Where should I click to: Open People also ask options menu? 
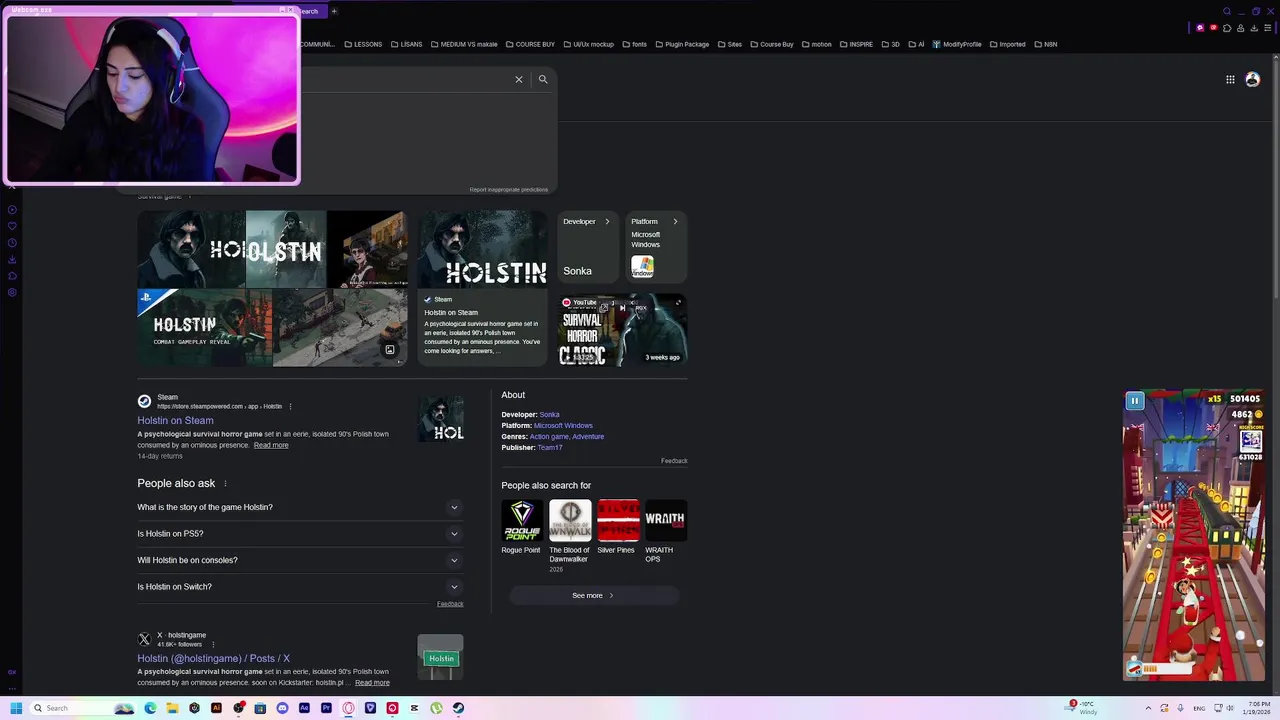(x=225, y=483)
